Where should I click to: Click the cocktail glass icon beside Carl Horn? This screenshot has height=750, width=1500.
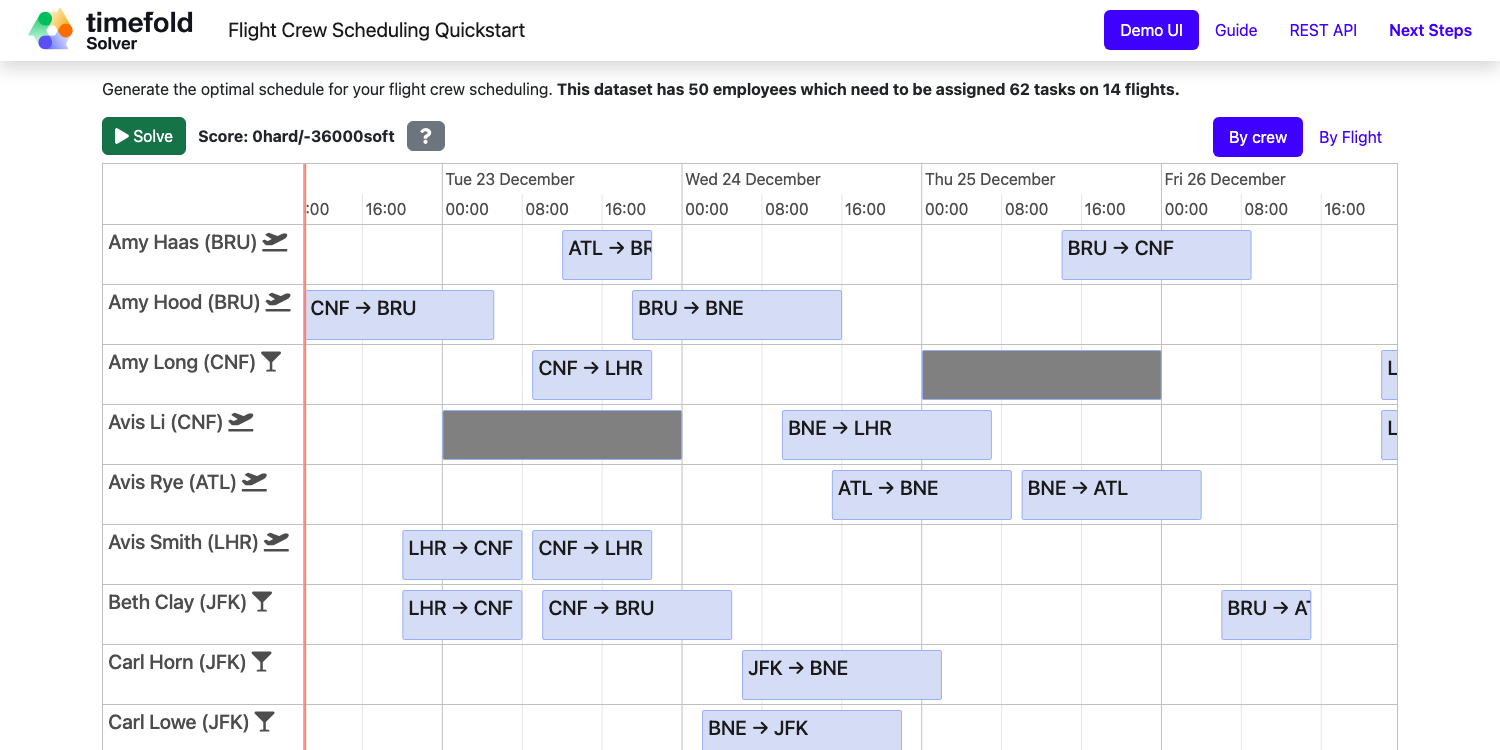261,662
